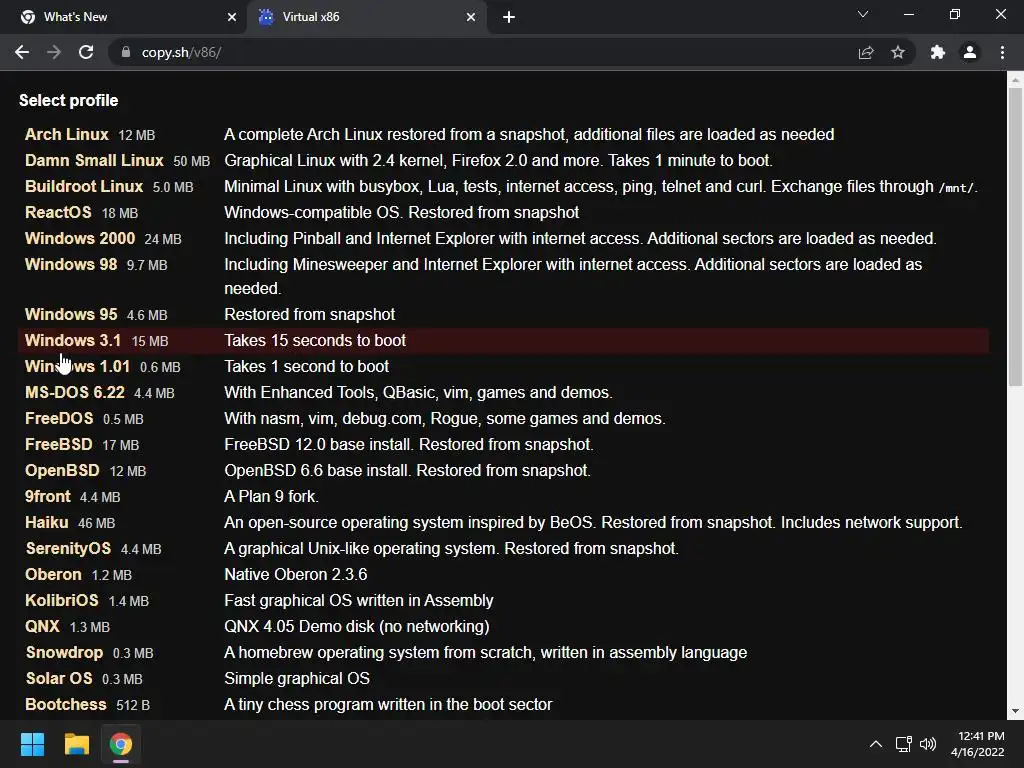Choose the Windows 98 profile
Image resolution: width=1024 pixels, height=768 pixels.
coord(71,265)
